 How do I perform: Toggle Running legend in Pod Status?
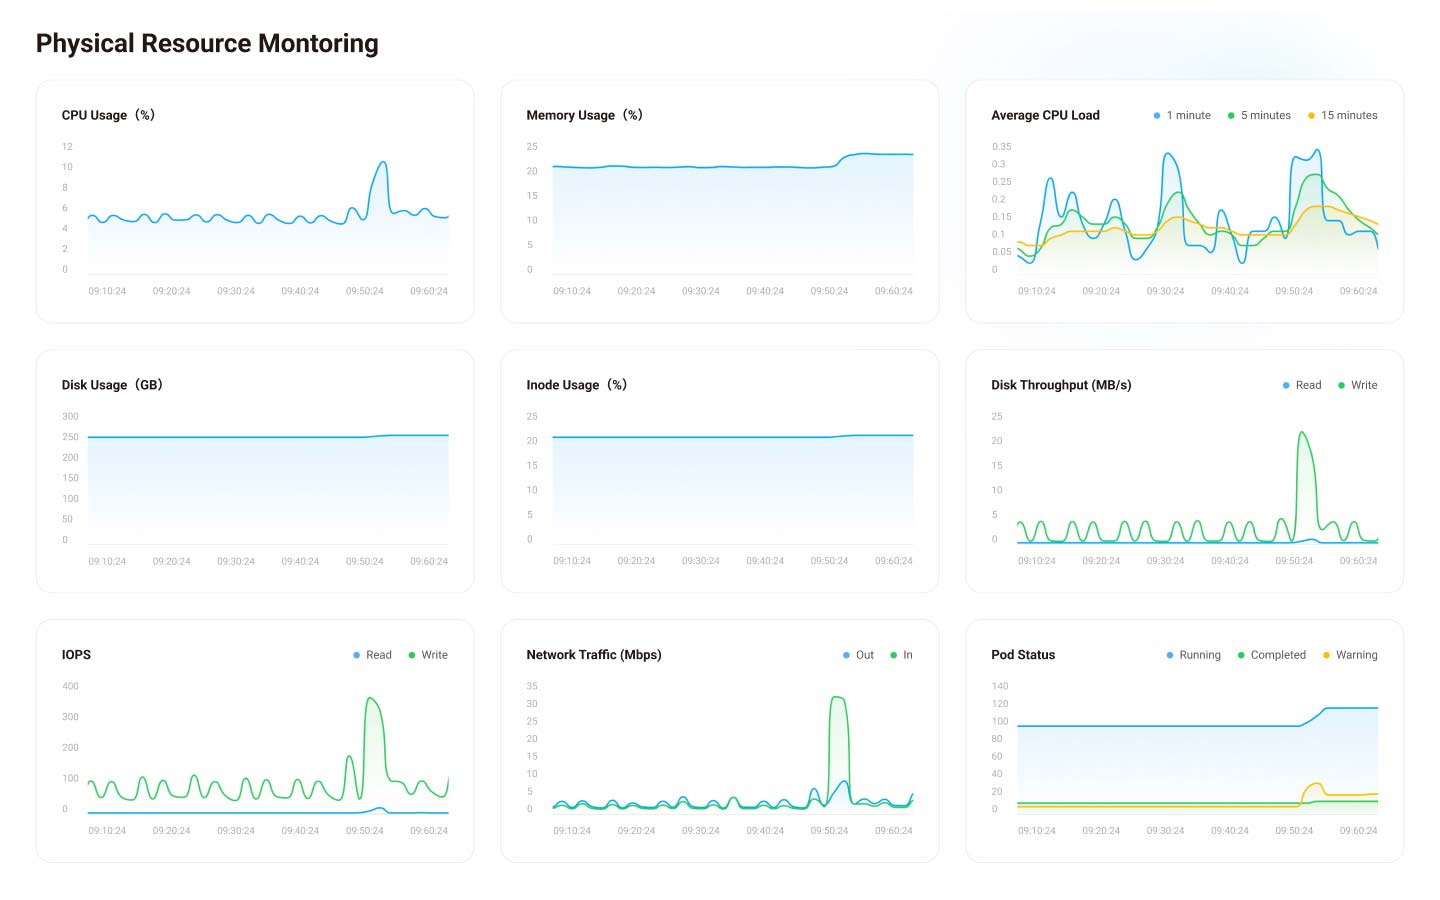tap(1193, 655)
